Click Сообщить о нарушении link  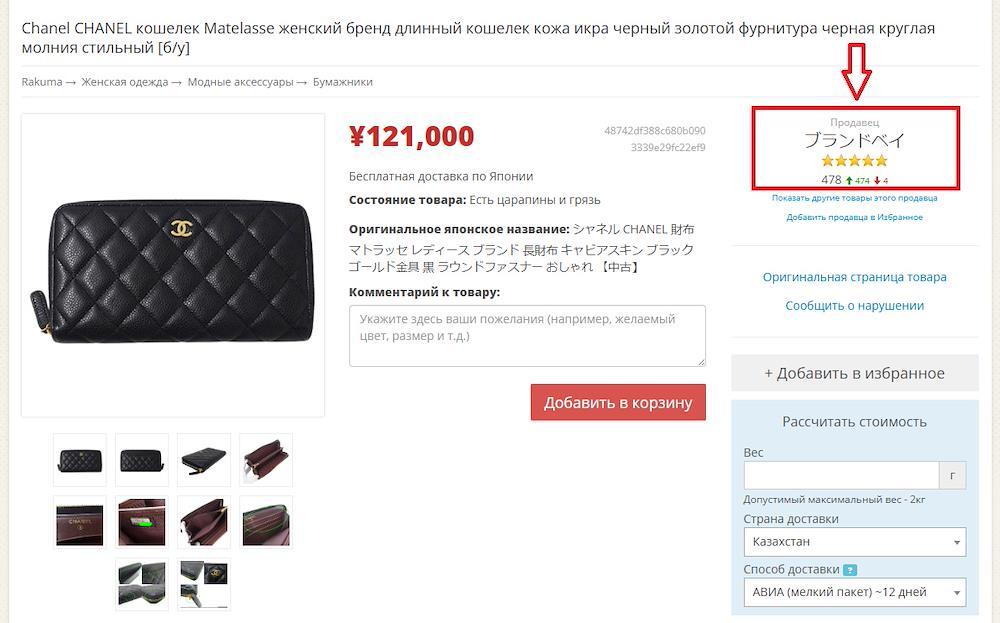pos(855,306)
